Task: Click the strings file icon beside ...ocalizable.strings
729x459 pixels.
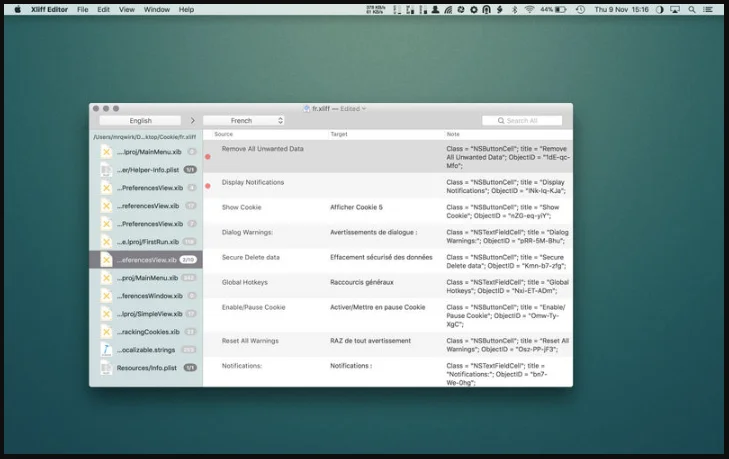Action: [106, 350]
